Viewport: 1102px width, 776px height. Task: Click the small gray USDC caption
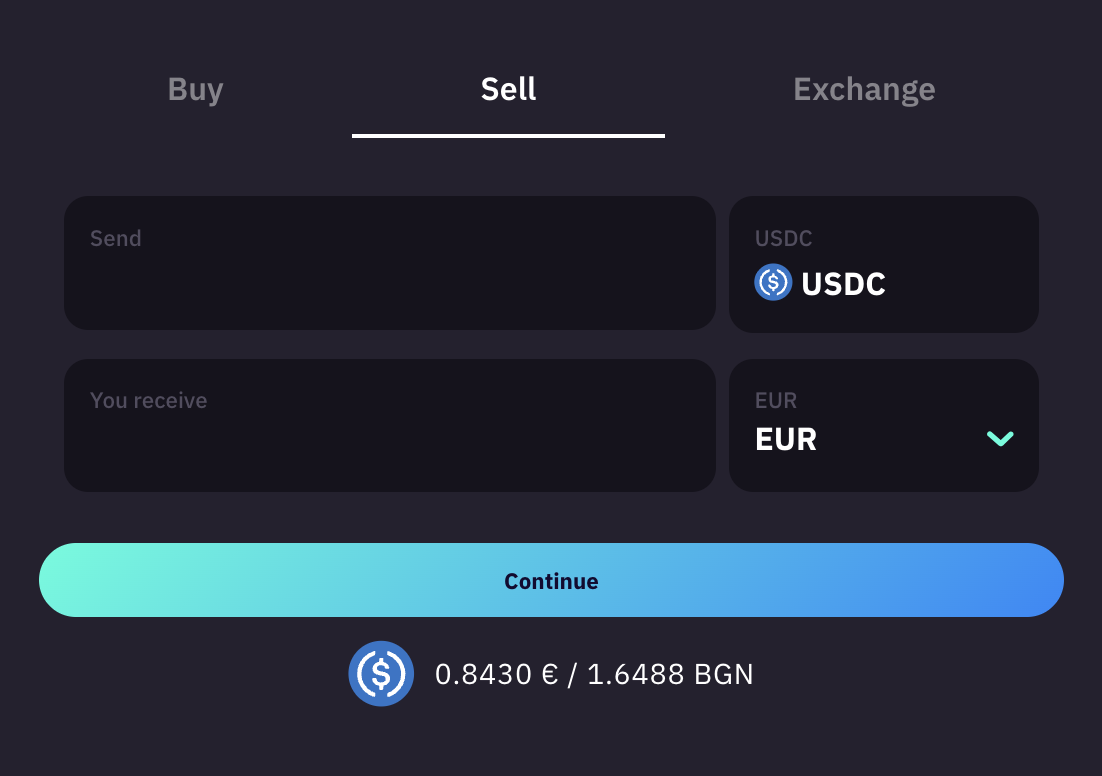point(784,239)
